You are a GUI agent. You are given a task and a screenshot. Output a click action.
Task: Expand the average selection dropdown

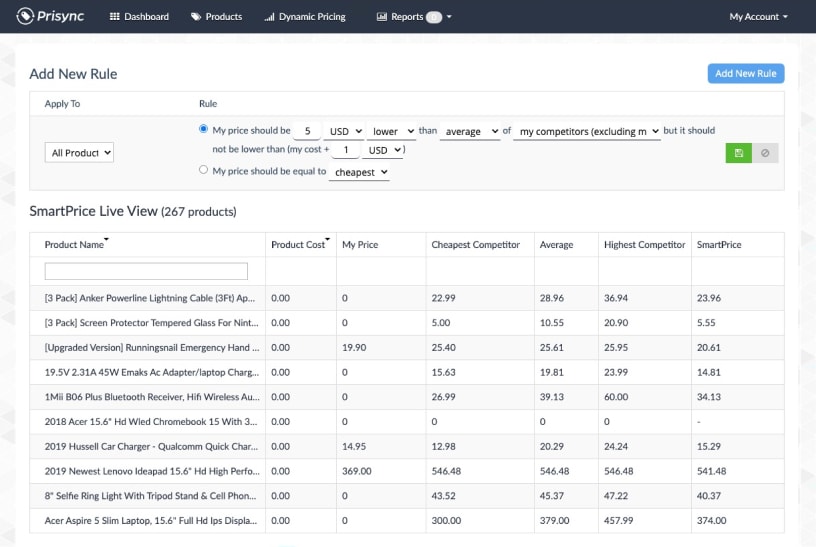469,131
